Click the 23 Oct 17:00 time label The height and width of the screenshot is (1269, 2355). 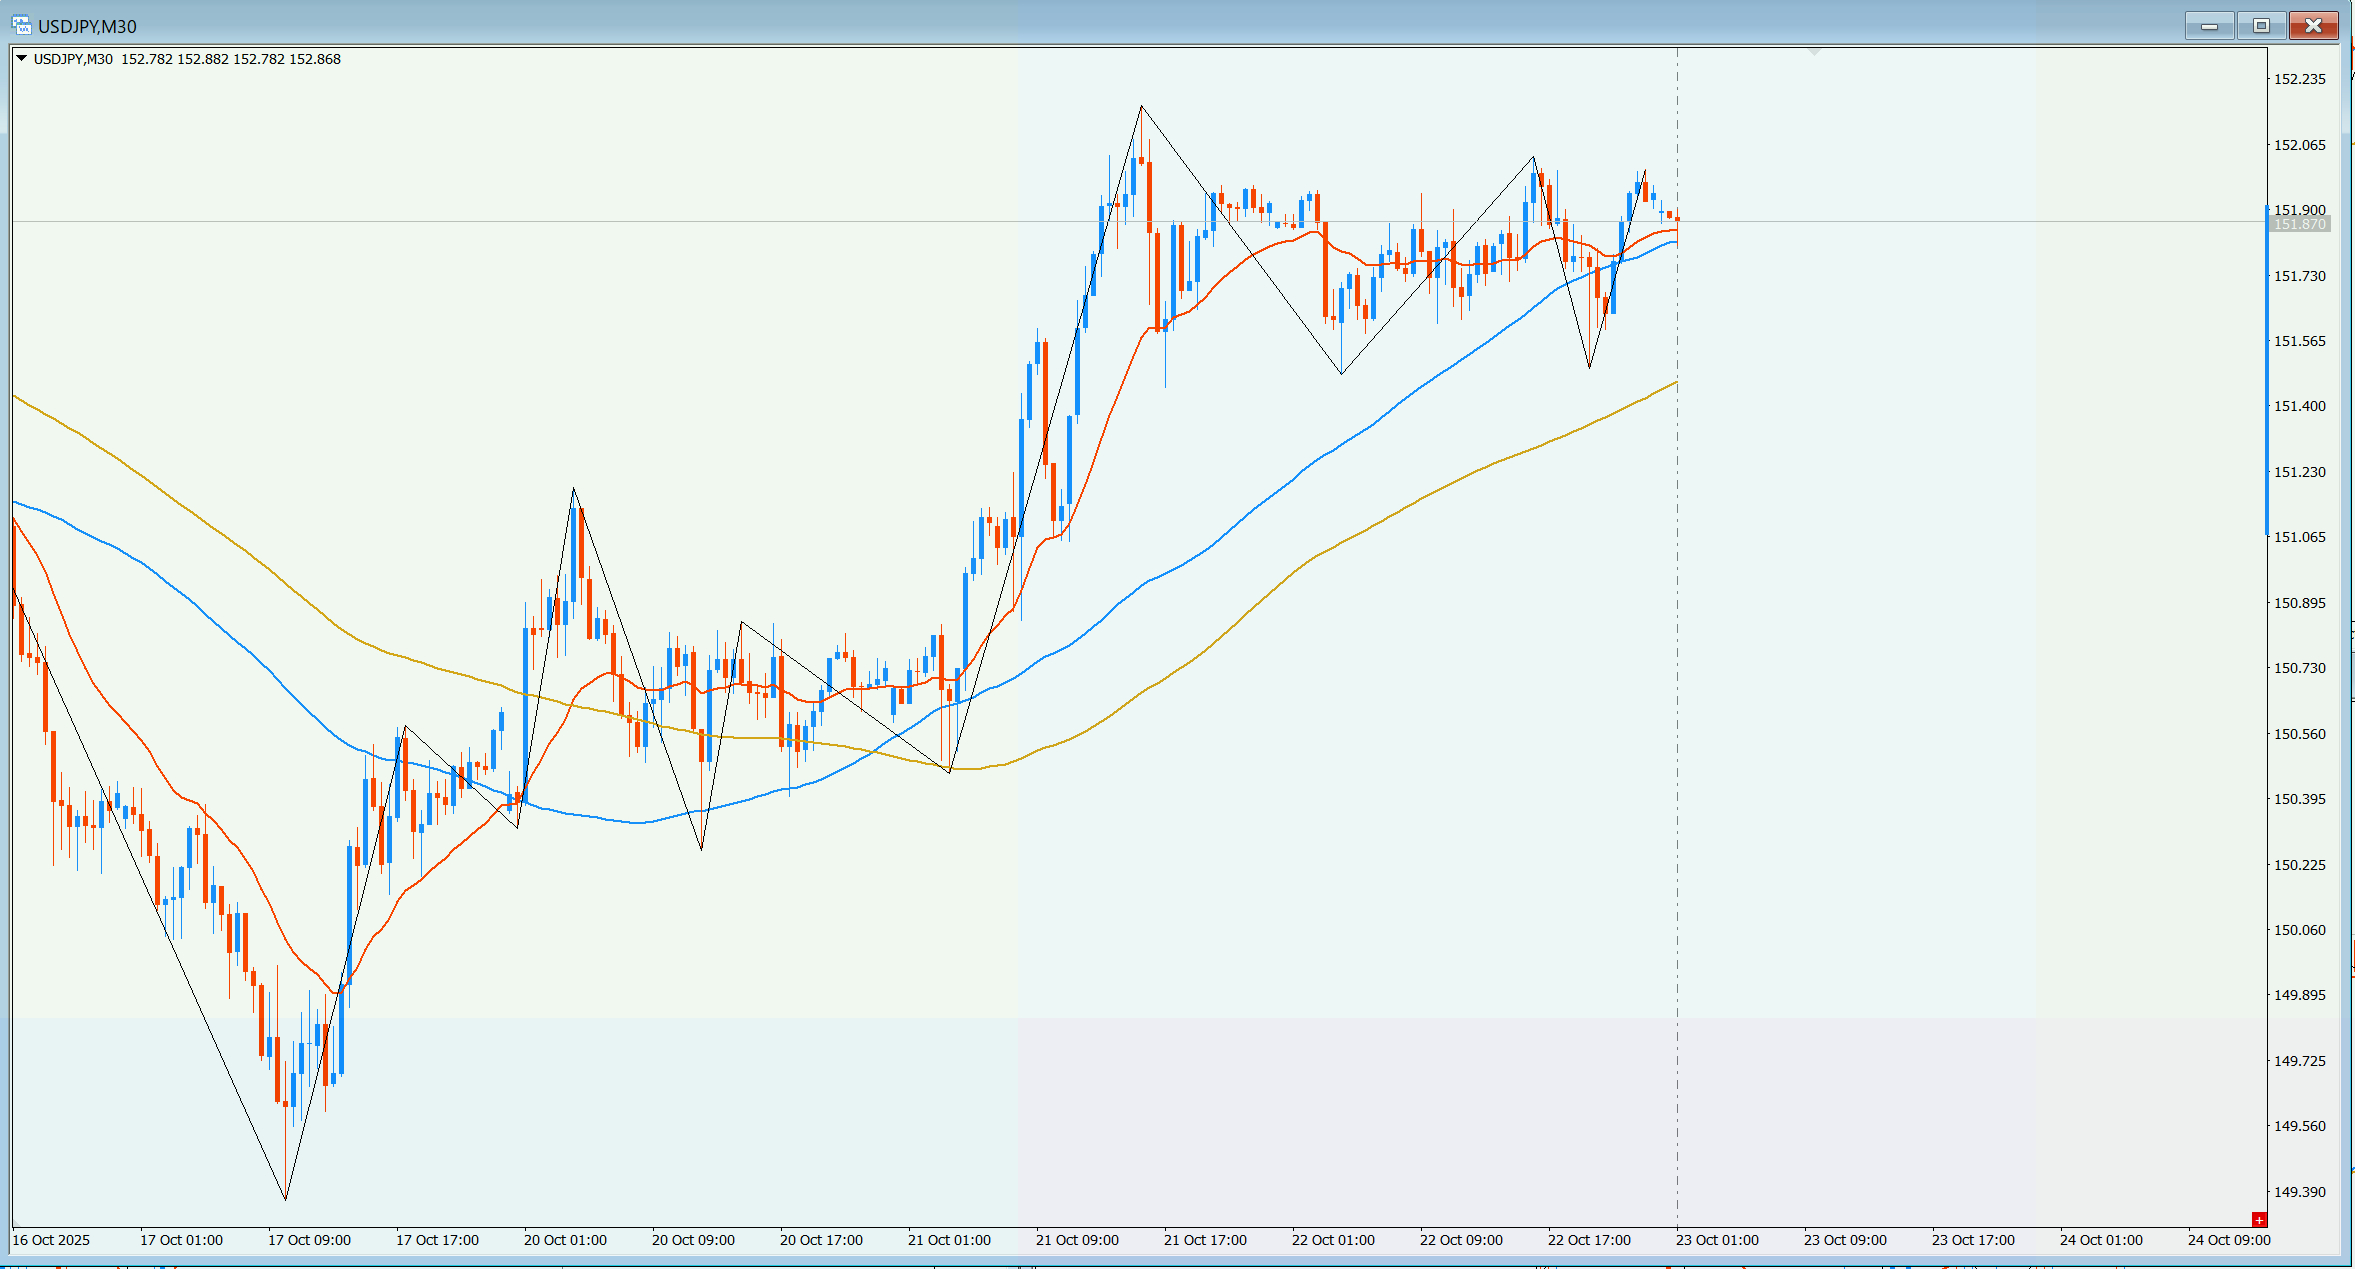pos(1973,1240)
